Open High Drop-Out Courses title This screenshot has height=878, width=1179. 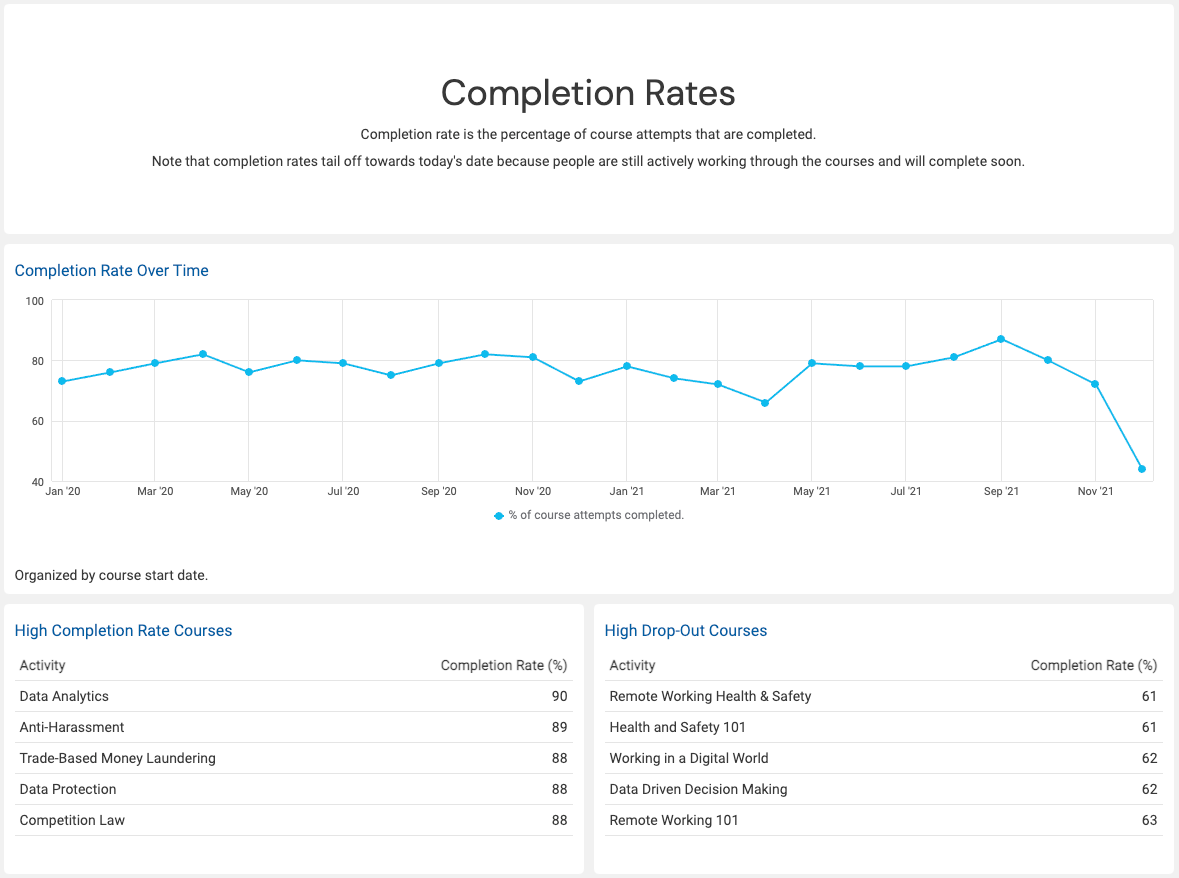pyautogui.click(x=686, y=631)
